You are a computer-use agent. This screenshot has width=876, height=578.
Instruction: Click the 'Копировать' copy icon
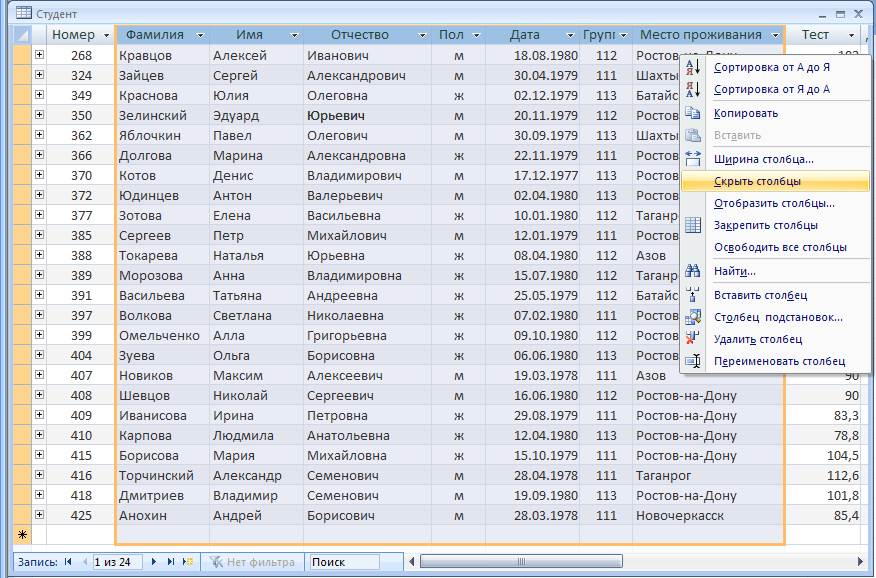click(693, 113)
